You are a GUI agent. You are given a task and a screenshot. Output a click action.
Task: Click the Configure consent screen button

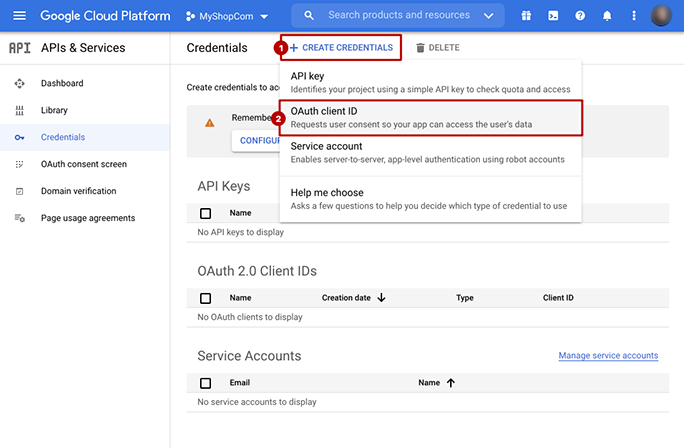(256, 140)
